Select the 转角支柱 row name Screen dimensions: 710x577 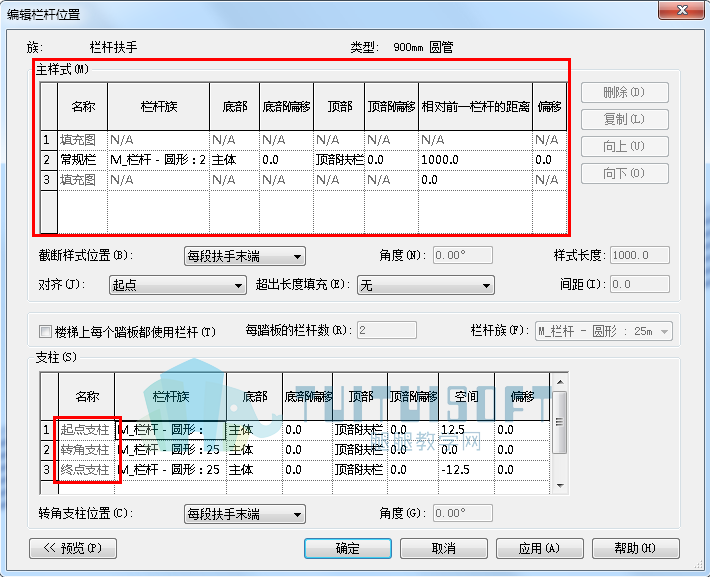86,450
